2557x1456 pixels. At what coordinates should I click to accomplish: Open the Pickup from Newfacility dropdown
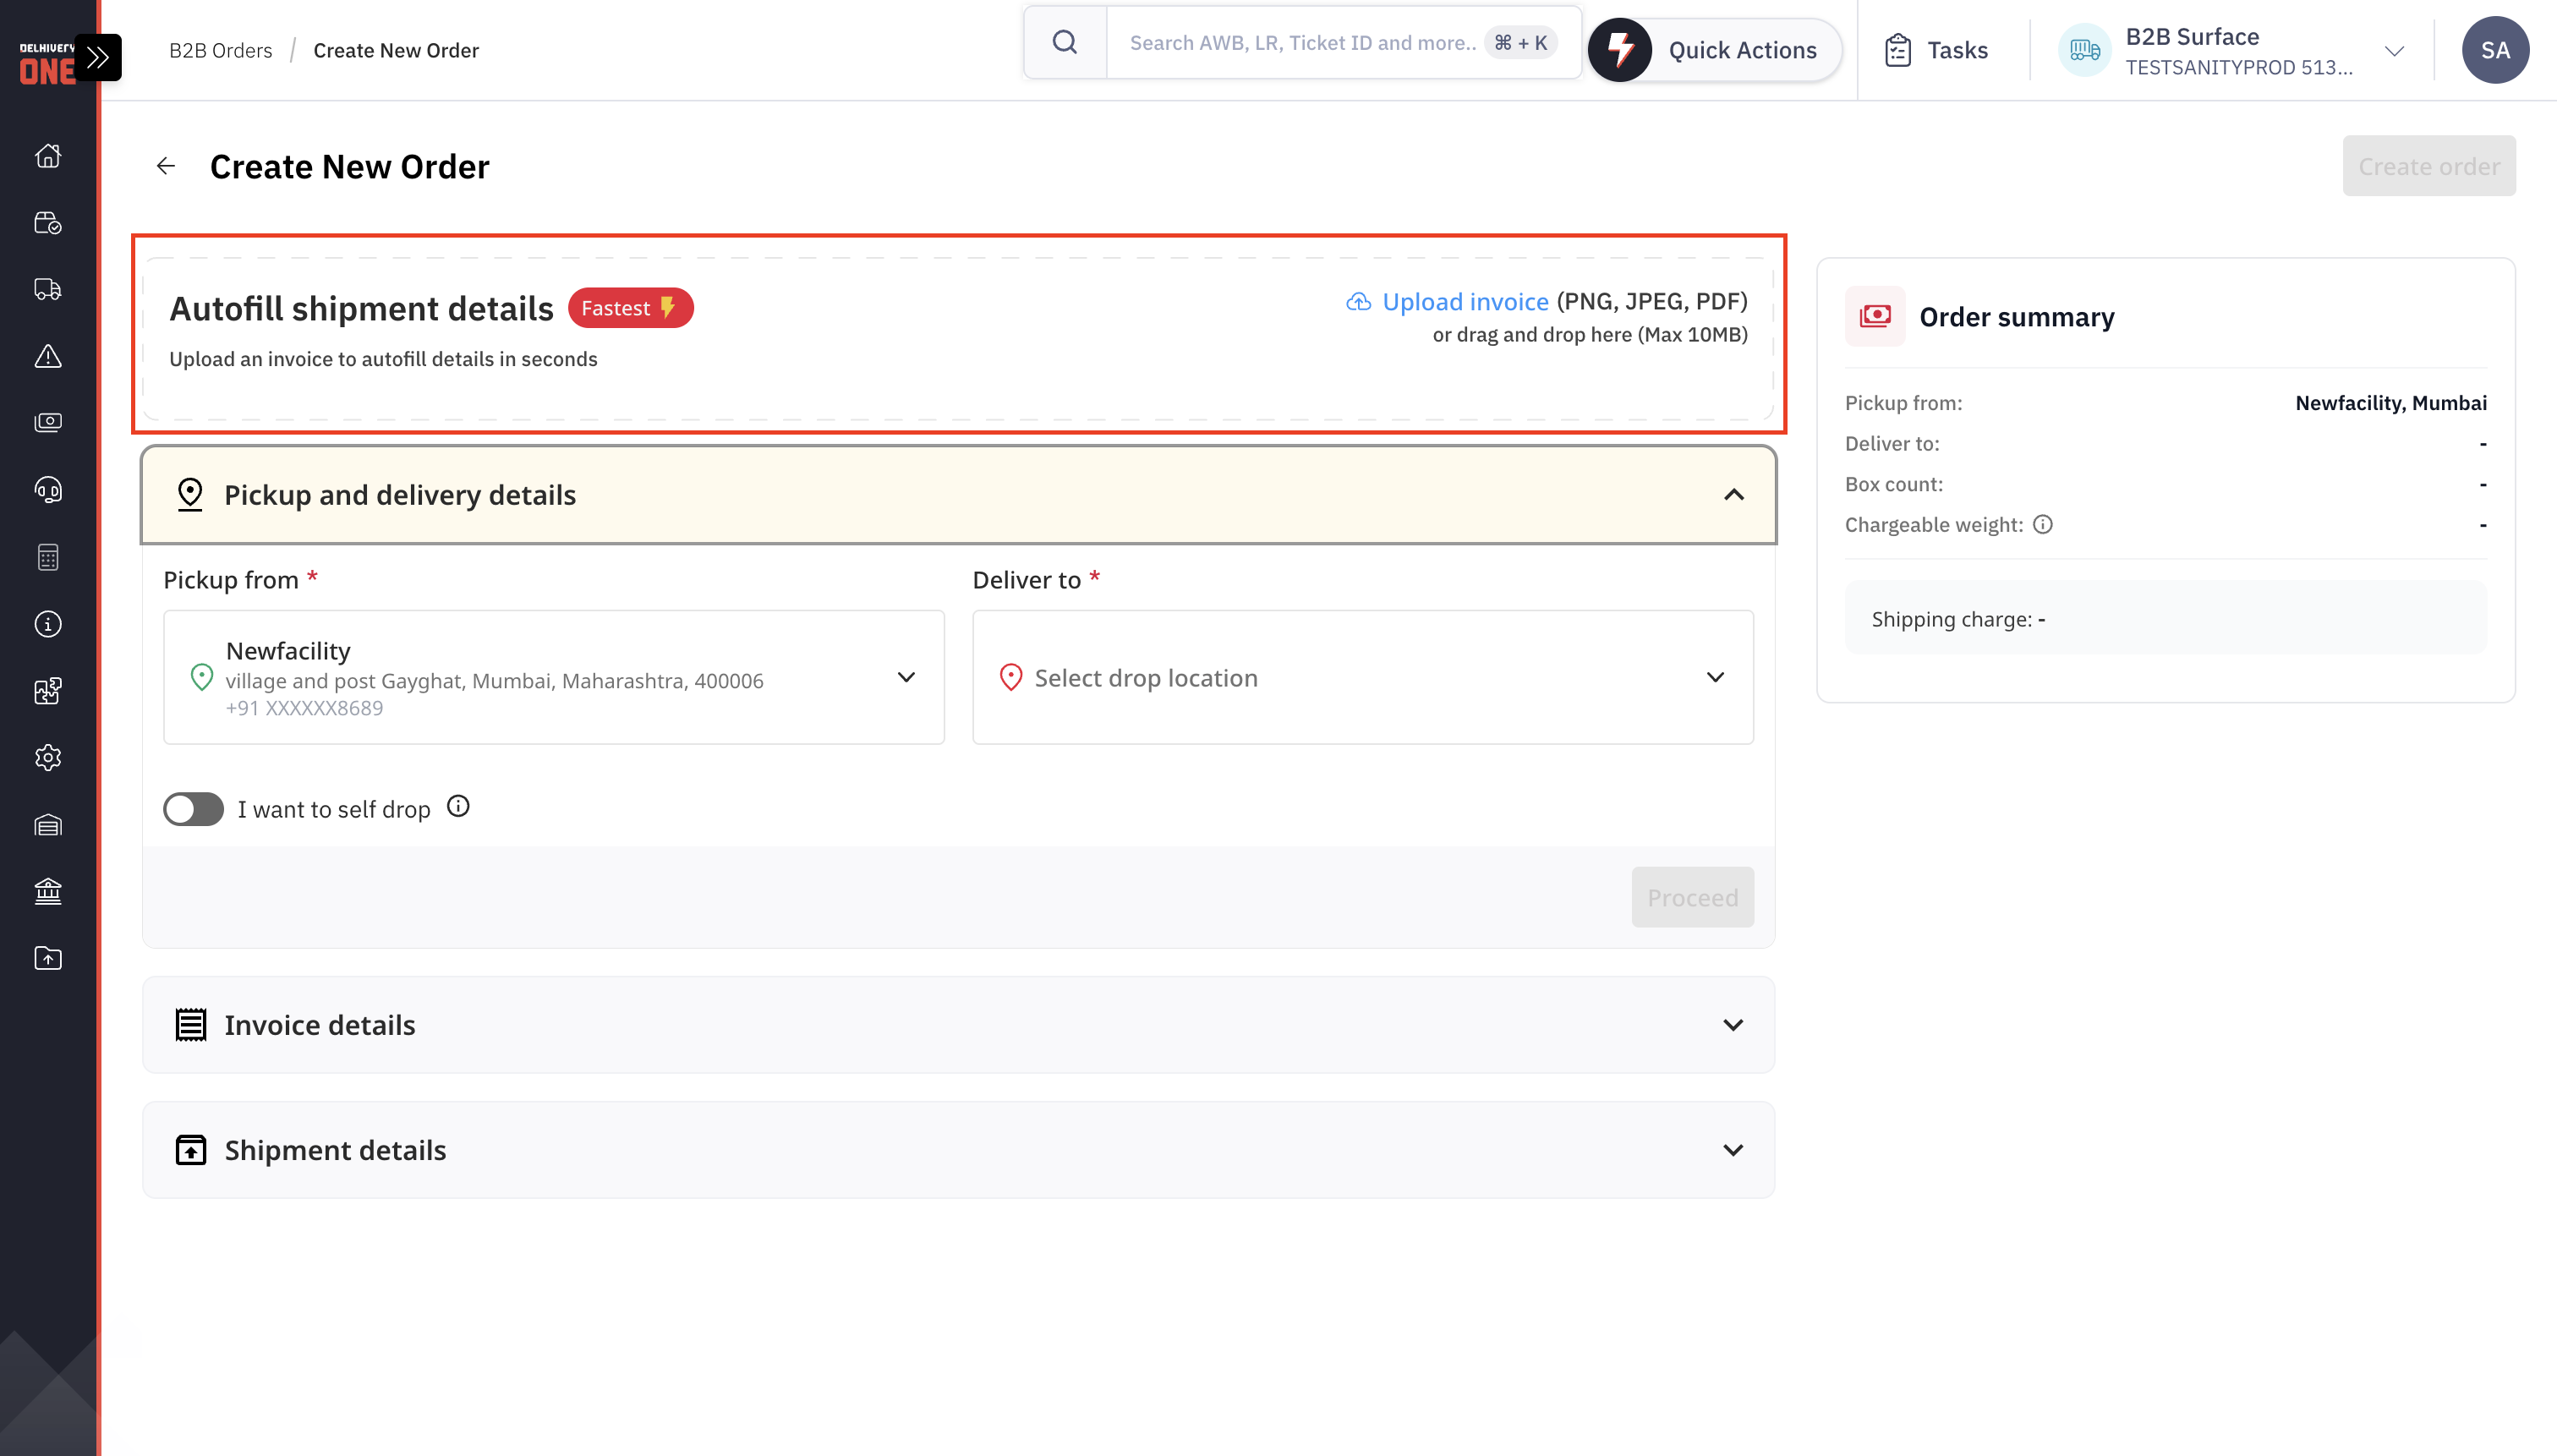(x=554, y=677)
